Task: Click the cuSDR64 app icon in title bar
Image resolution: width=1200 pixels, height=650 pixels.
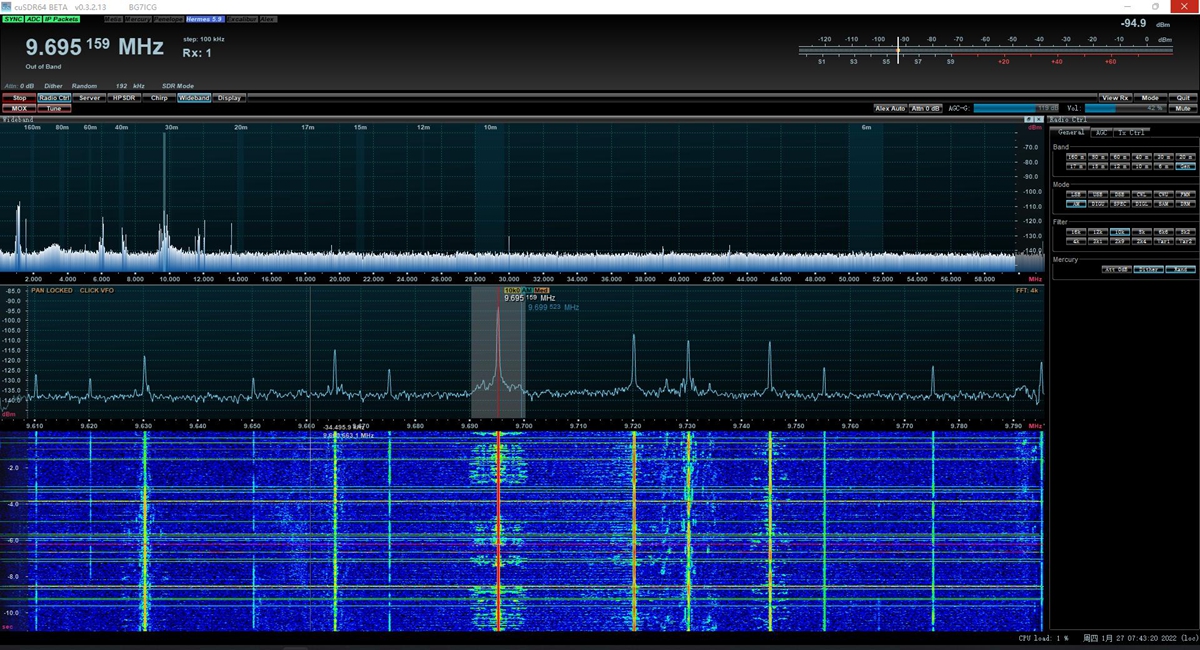Action: point(7,6)
